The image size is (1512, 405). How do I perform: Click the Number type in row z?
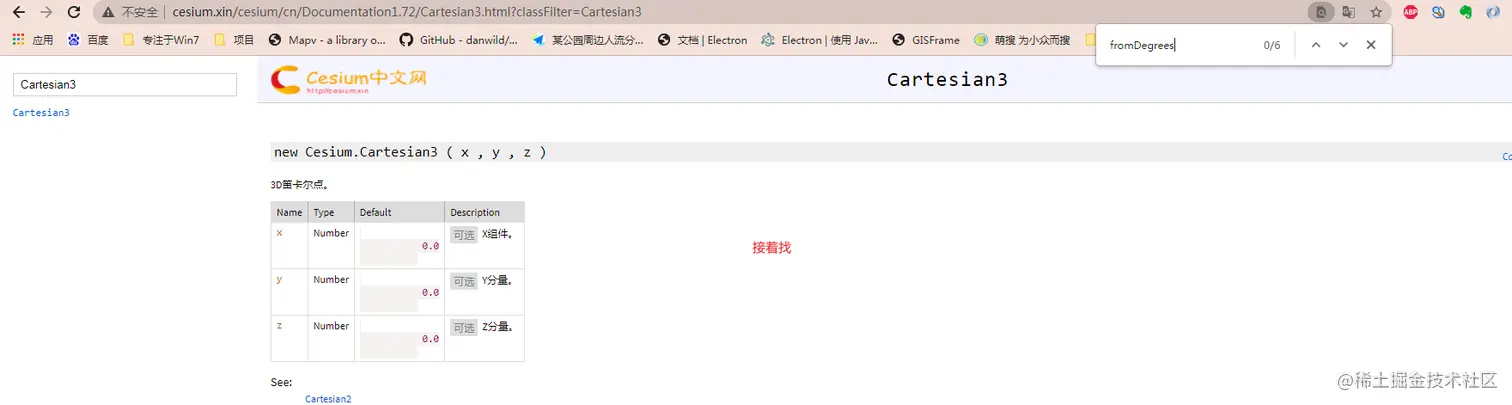coord(331,326)
